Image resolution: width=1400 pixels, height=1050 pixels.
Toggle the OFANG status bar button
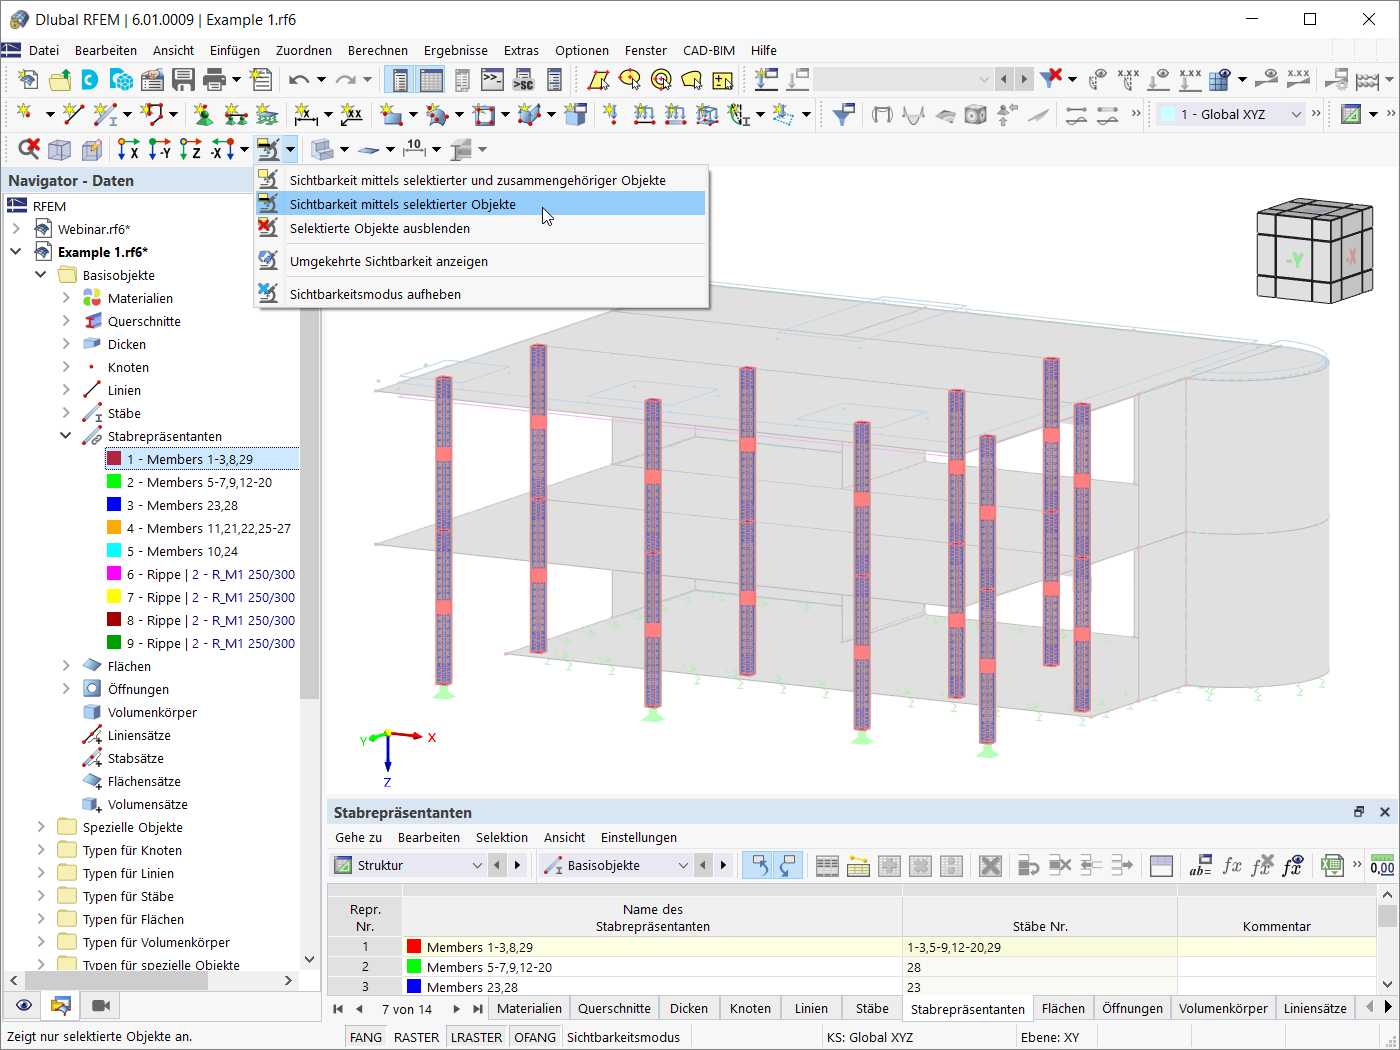pos(535,1037)
